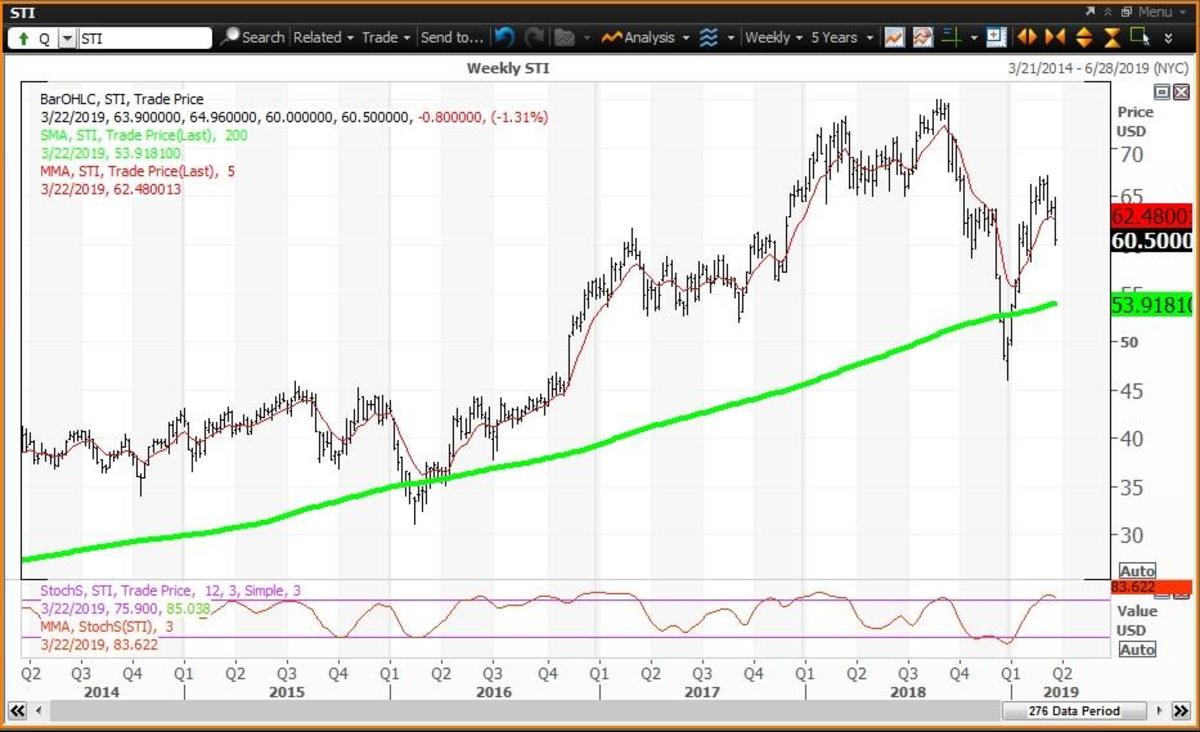
Task: Click the STI symbol input field
Action: [146, 38]
